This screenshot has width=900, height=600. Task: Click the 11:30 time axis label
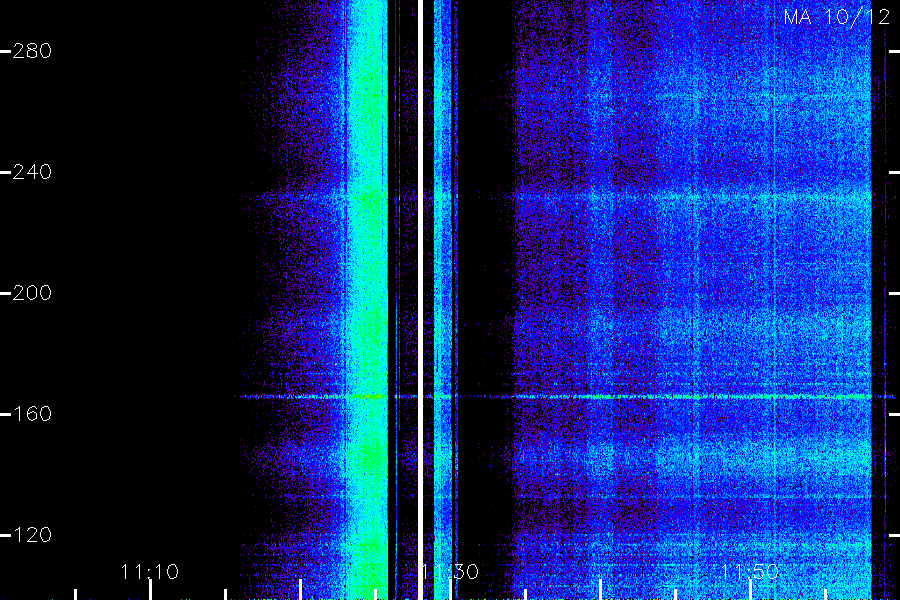point(450,572)
